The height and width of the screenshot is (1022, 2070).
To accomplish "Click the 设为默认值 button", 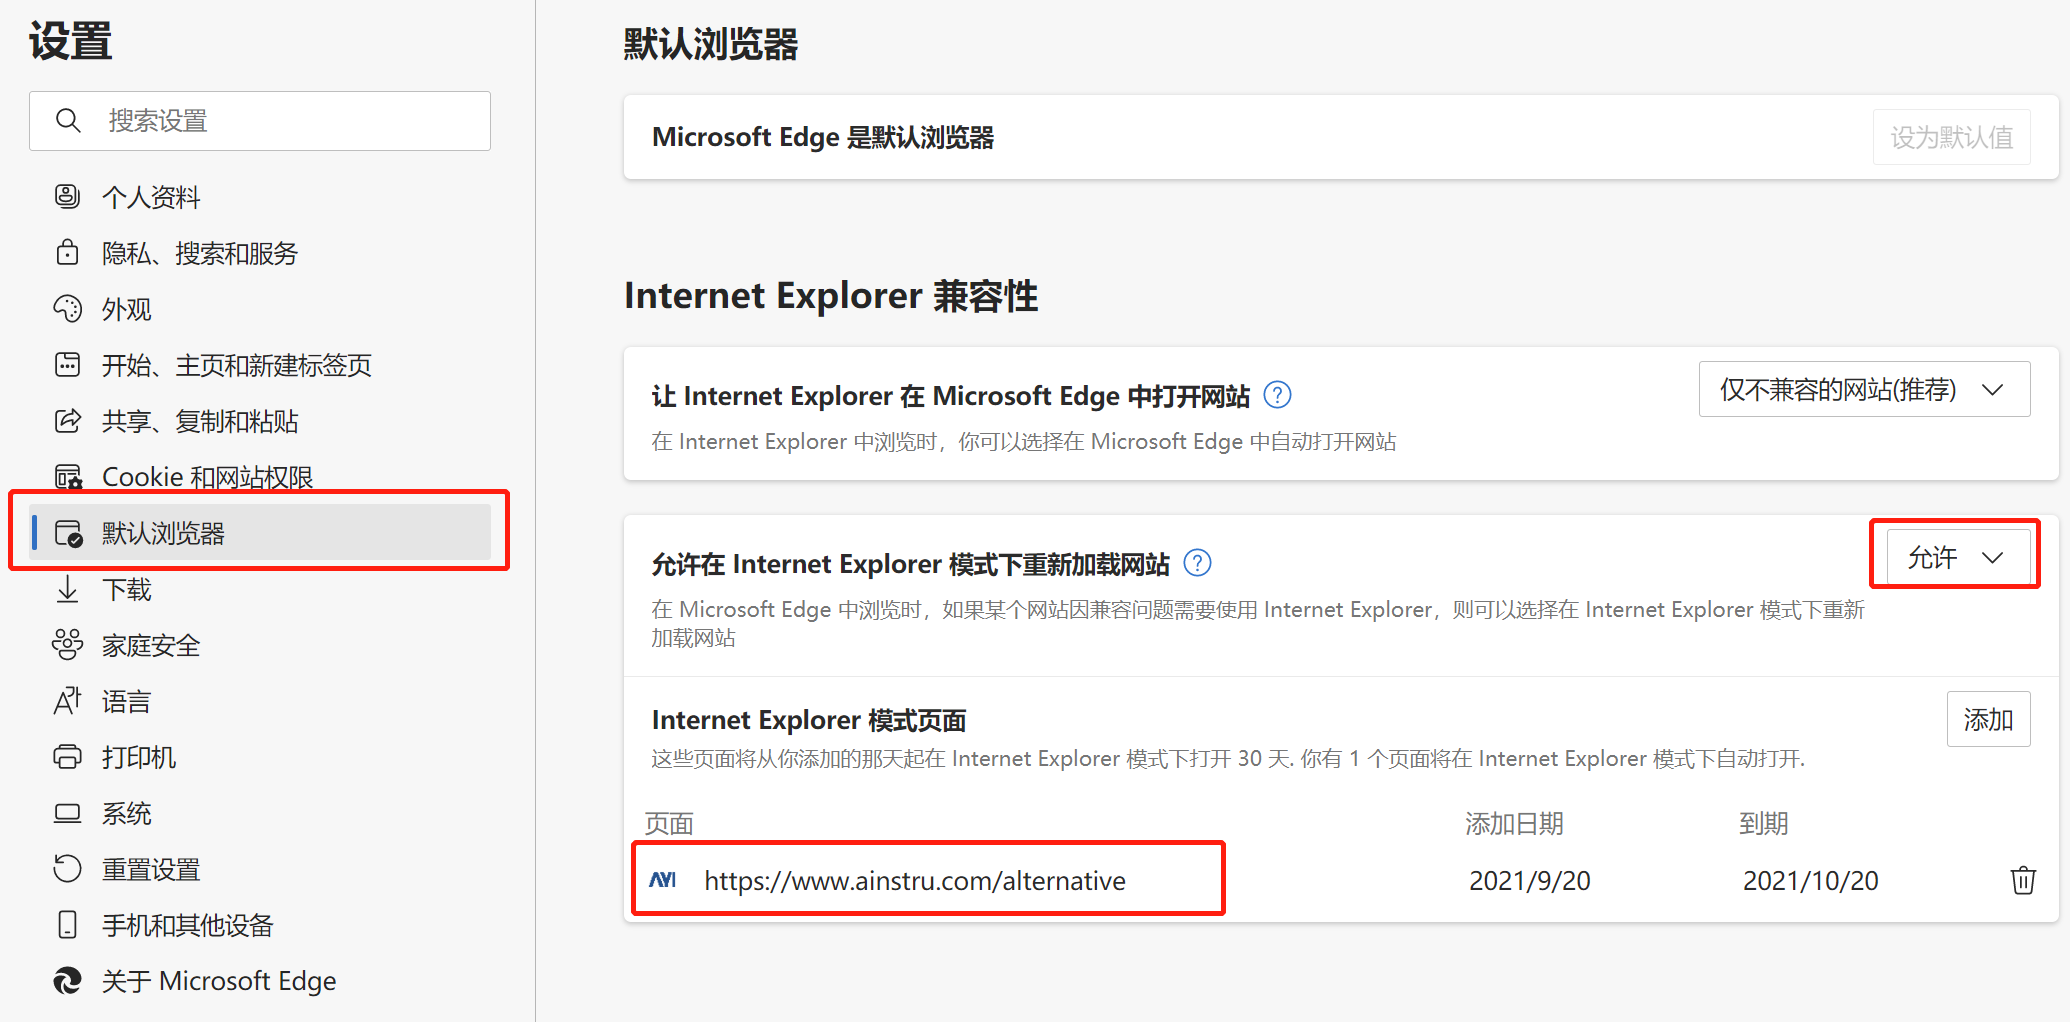I will pos(1951,137).
